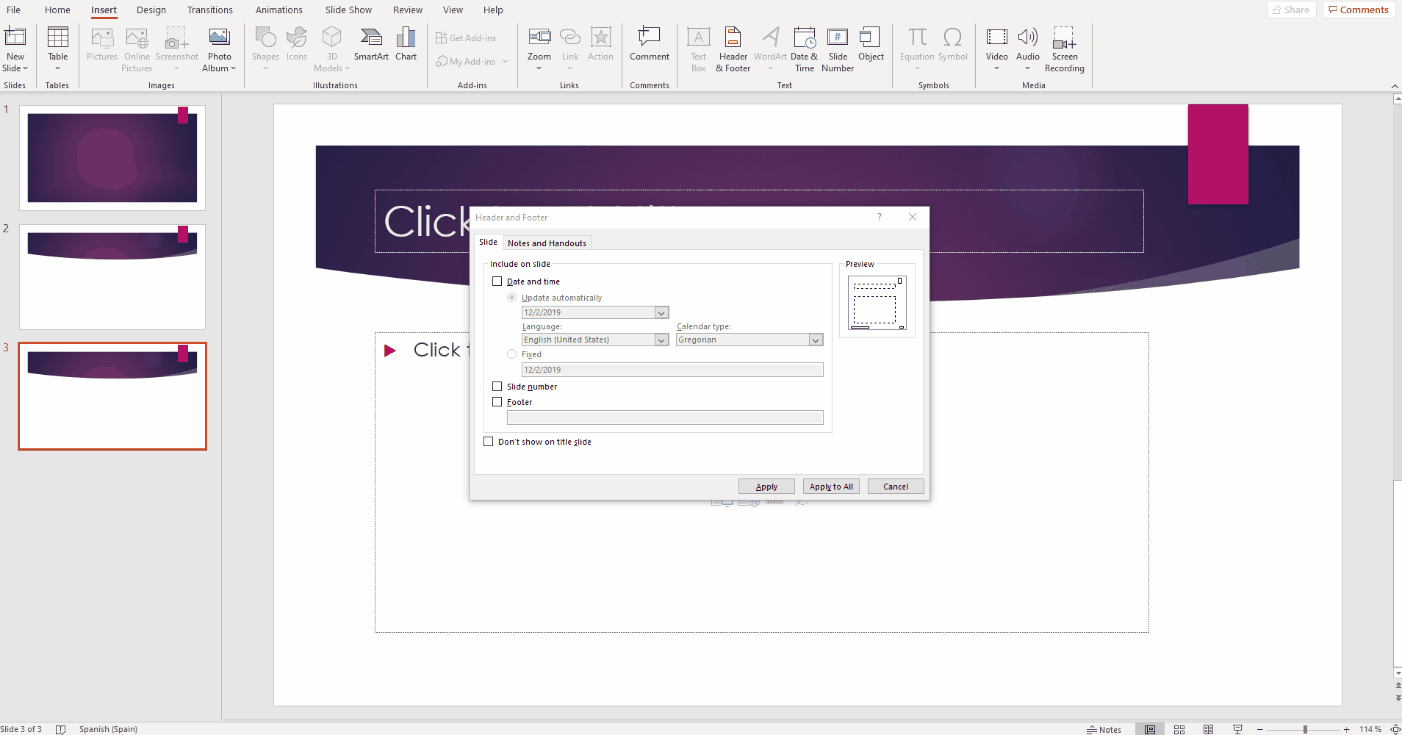1402x735 pixels.
Task: Switch to Slide Sorter view icon
Action: 1179,729
